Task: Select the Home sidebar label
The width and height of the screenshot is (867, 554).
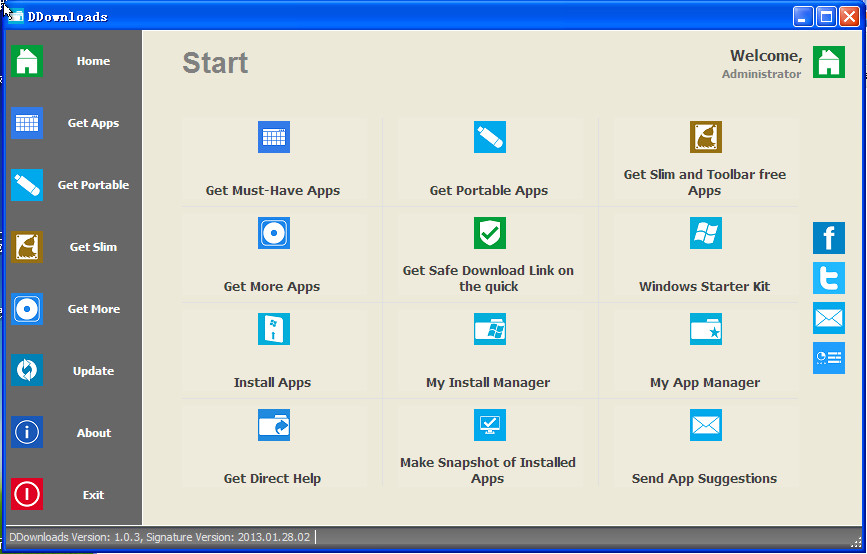Action: pyautogui.click(x=93, y=61)
